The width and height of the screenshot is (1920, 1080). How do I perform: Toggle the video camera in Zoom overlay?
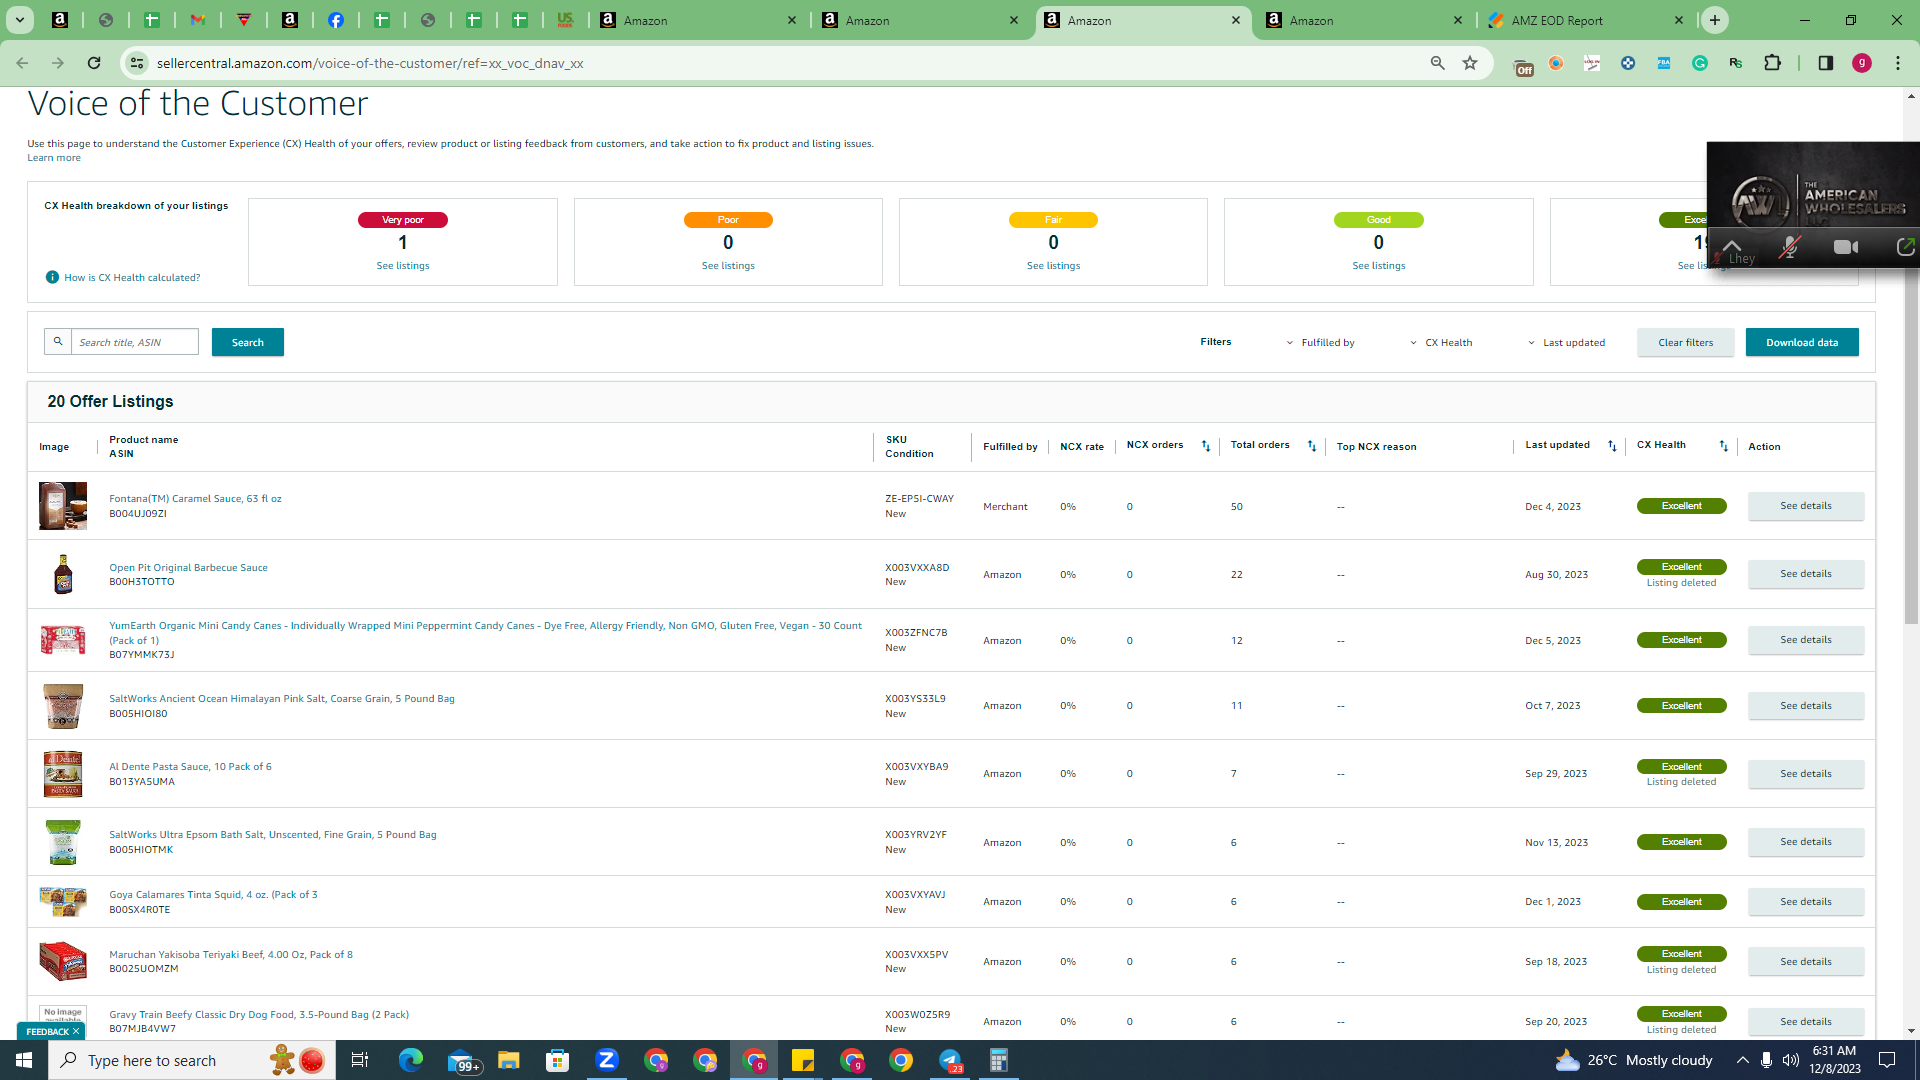pos(1846,247)
